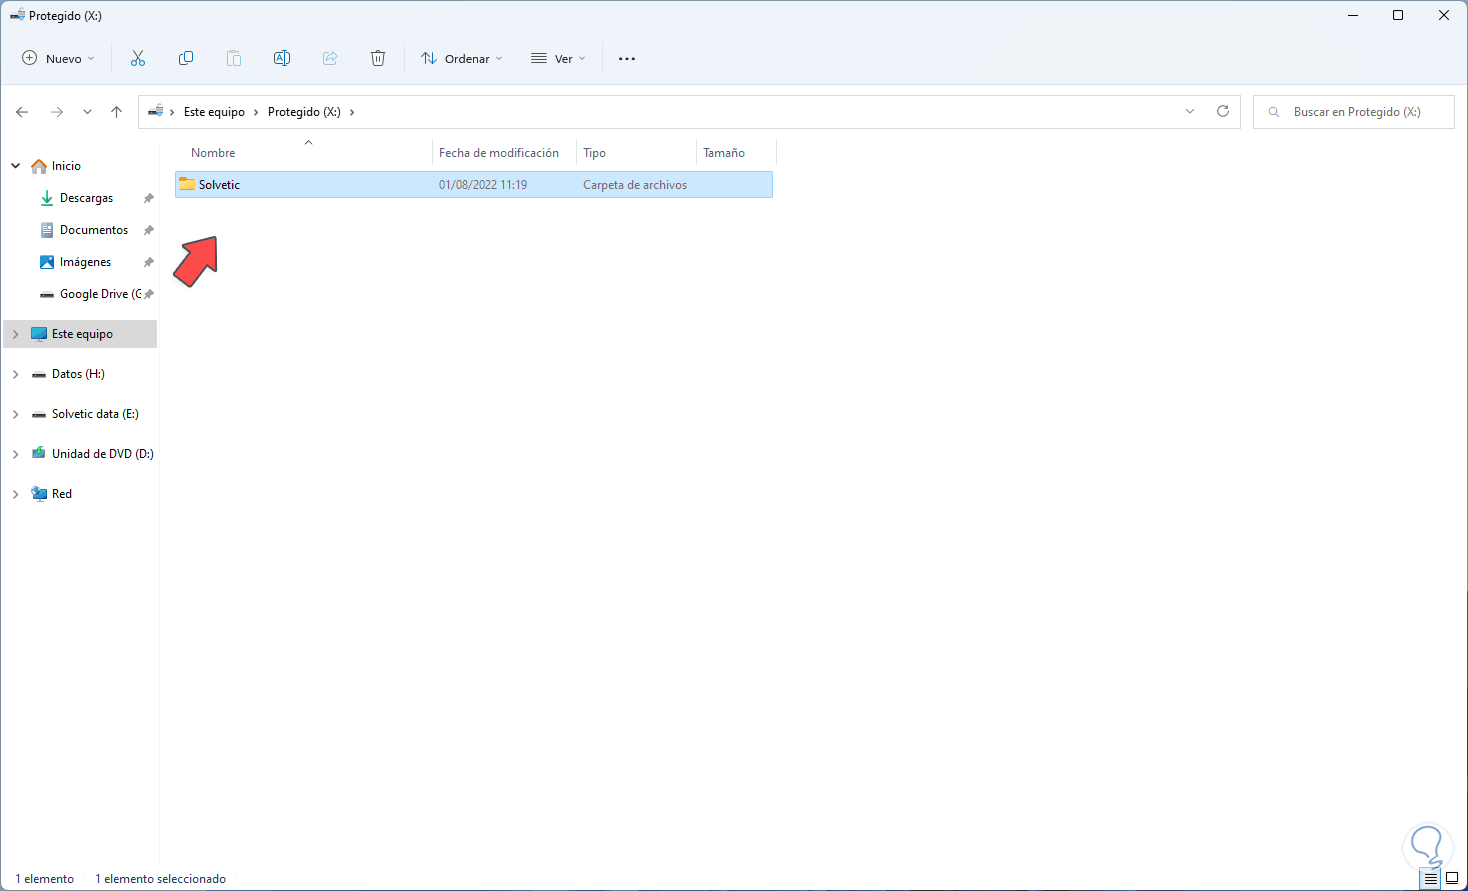Expand the Unidad de DVD (D:) node
The width and height of the screenshot is (1468, 891).
coord(16,454)
